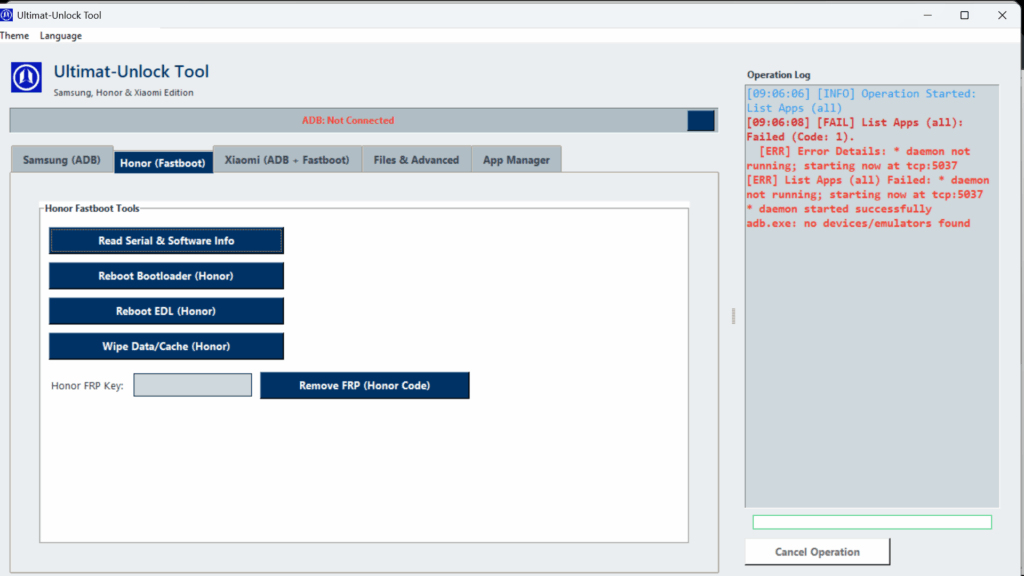Maximize the Ultimat-Unlock Tool window
1024x576 pixels.
coord(964,15)
